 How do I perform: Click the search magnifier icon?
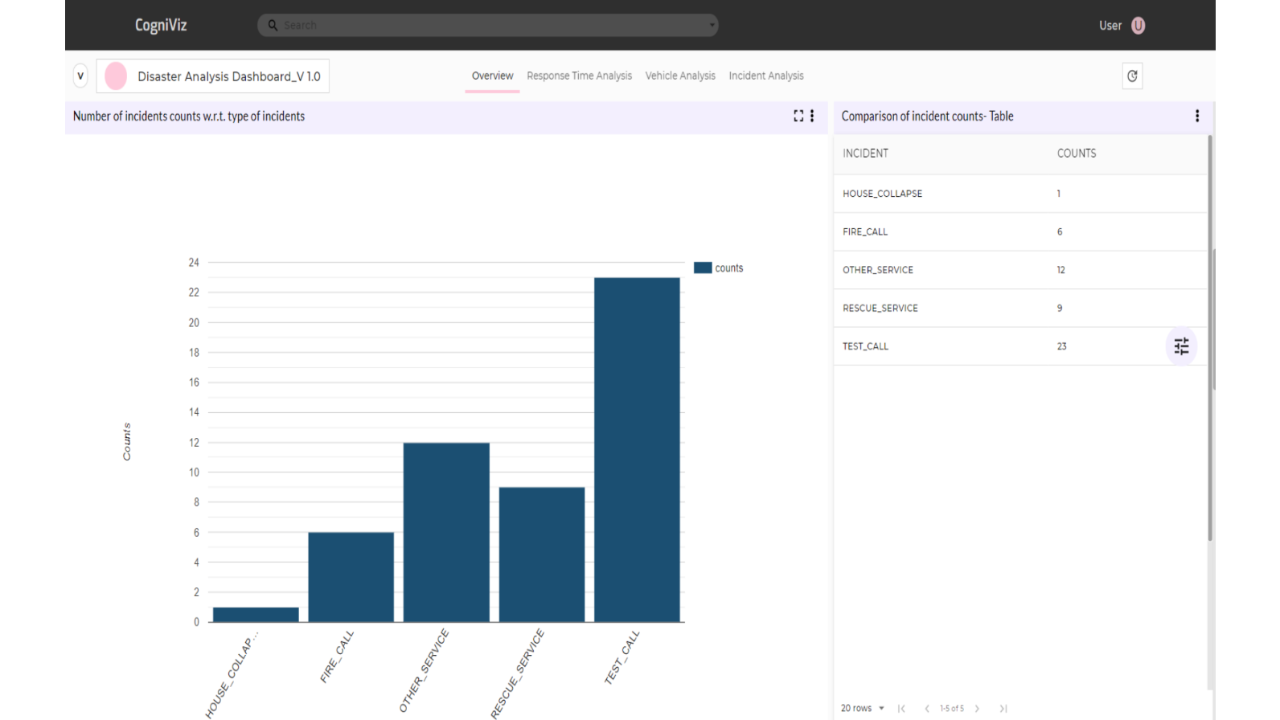point(273,25)
